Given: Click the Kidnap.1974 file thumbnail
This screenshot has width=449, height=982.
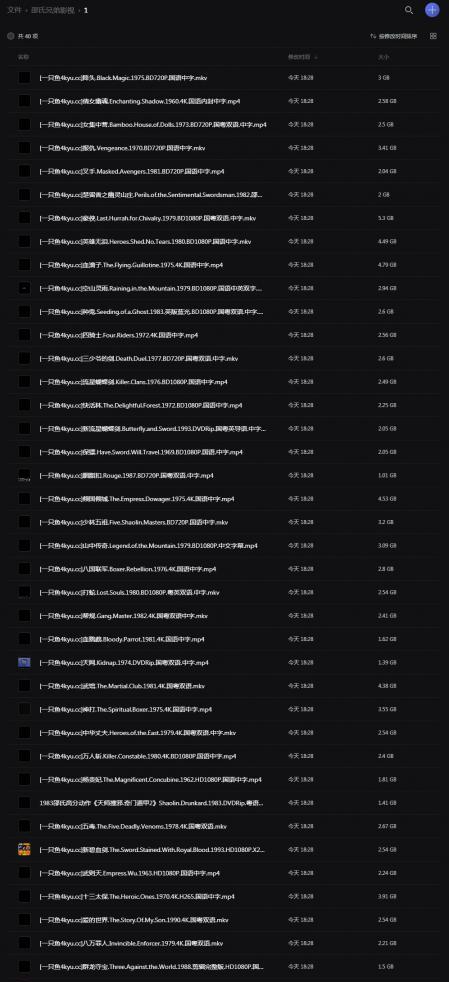Looking at the screenshot, I should [x=24, y=662].
